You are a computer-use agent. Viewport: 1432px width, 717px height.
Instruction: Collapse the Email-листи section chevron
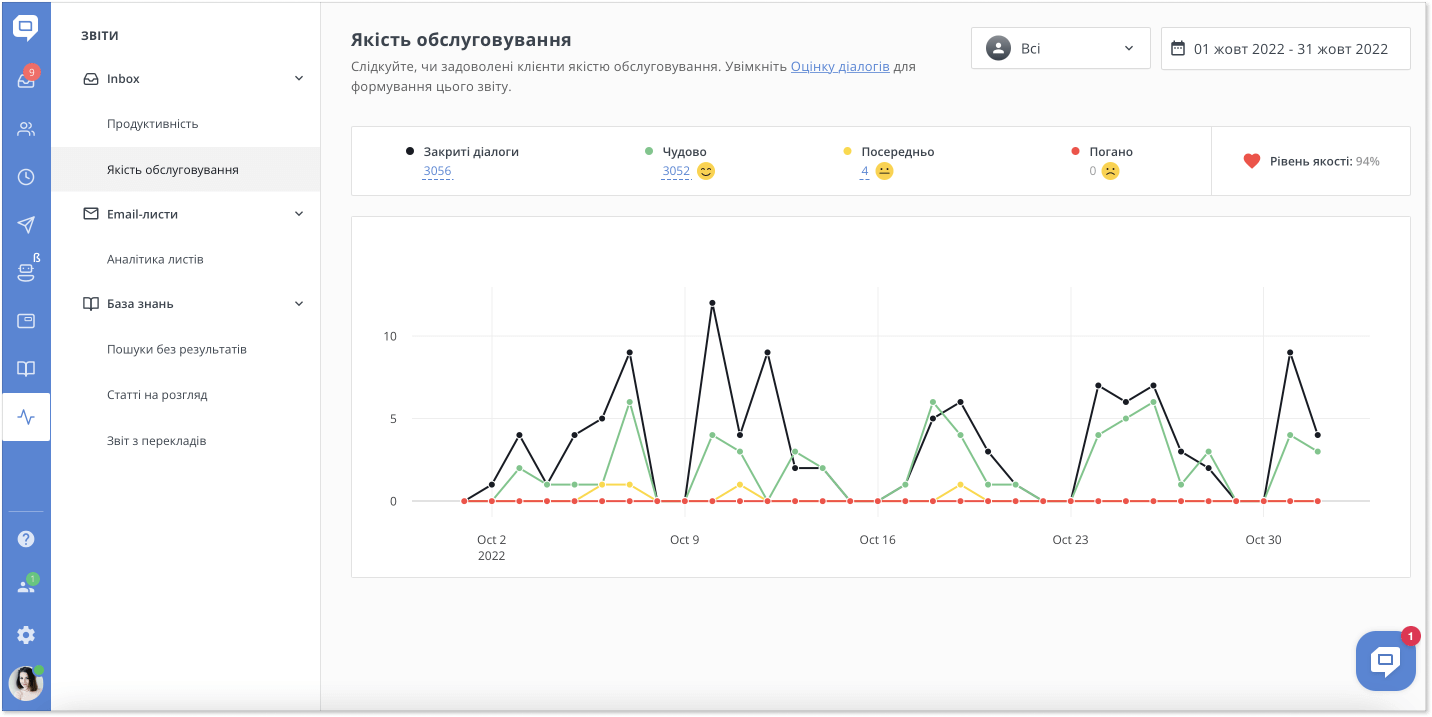click(299, 214)
